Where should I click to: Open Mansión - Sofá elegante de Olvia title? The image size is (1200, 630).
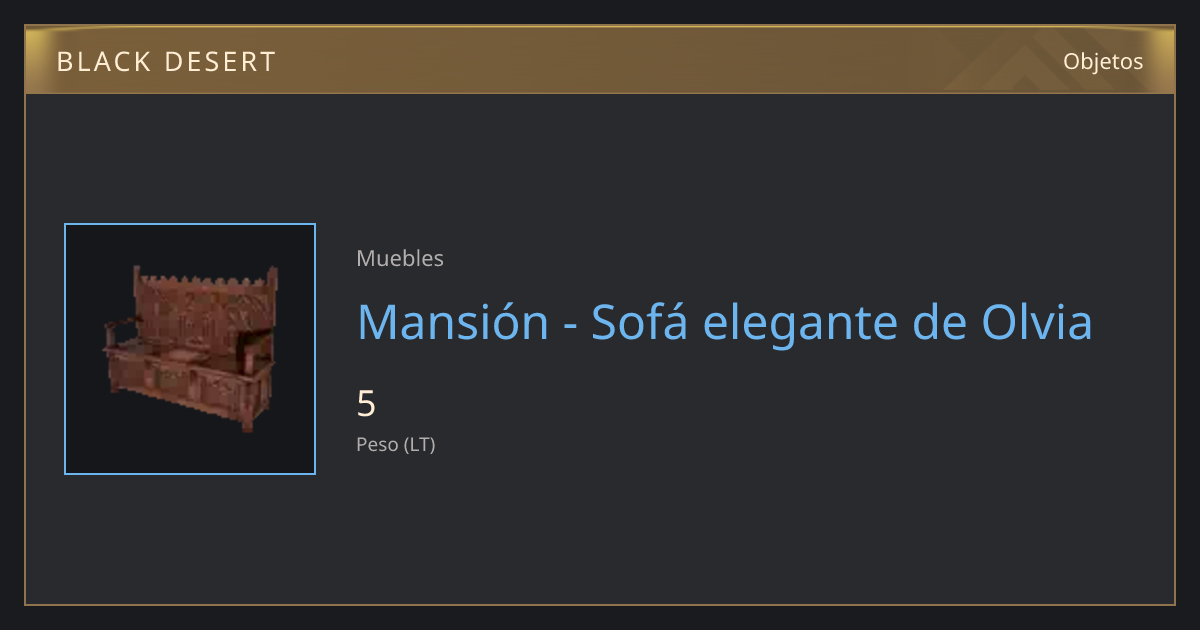coord(724,322)
